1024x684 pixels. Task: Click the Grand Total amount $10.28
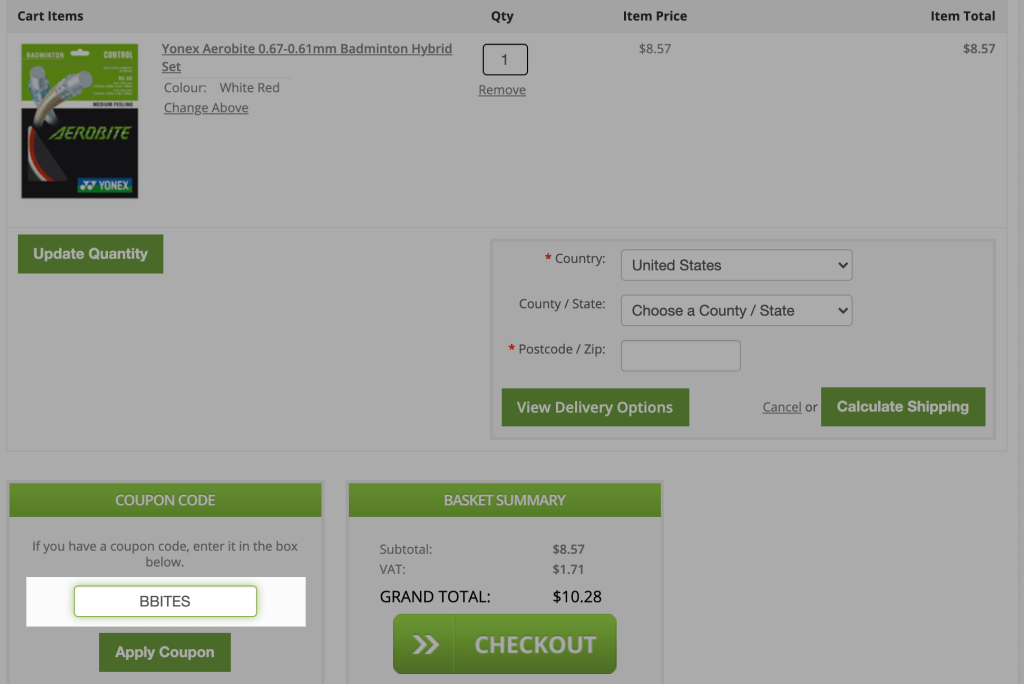(576, 598)
